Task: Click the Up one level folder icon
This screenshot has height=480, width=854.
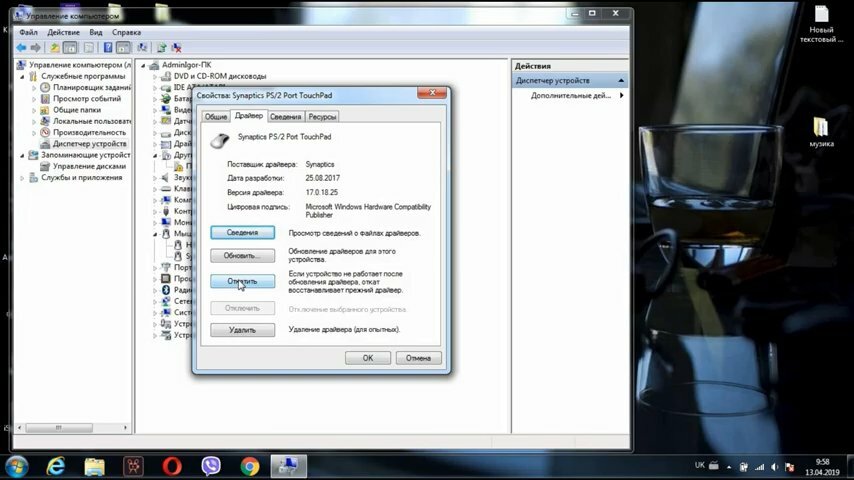Action: (55, 48)
